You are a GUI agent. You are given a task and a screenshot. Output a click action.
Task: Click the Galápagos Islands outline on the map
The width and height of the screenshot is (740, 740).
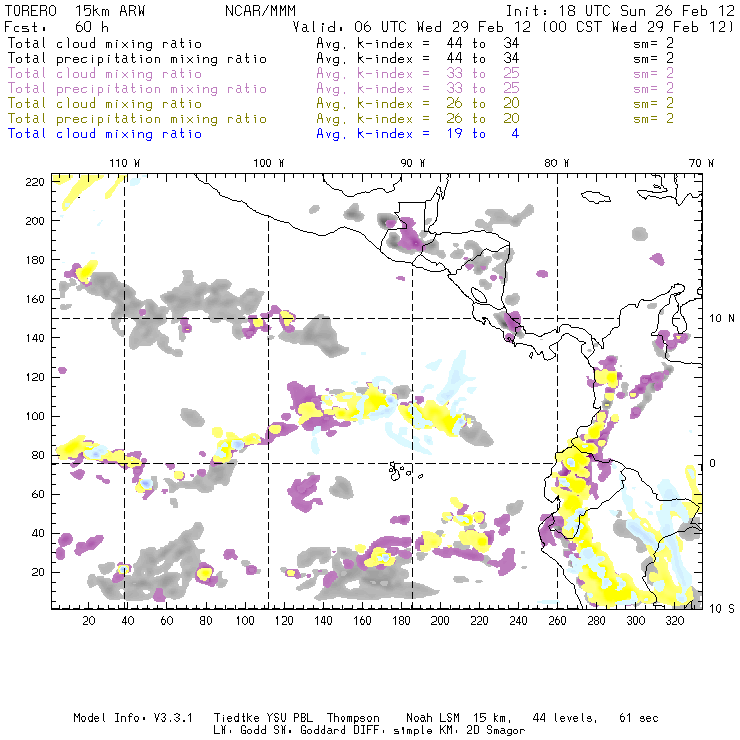point(400,468)
